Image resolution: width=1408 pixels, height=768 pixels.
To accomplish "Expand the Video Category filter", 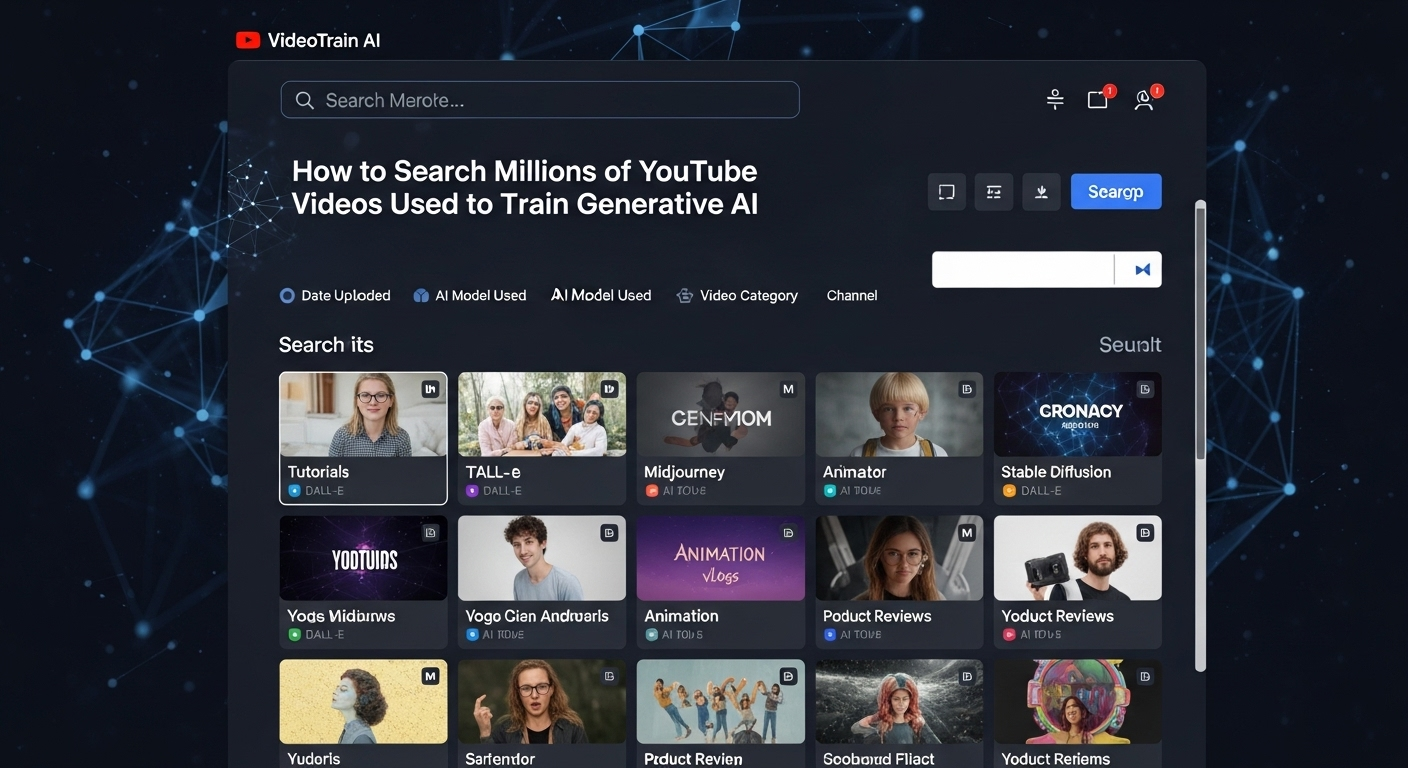I will coord(737,296).
